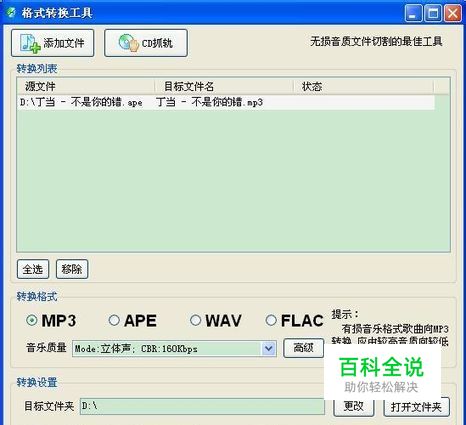The width and height of the screenshot is (466, 425).
Task: Click the 目标文件名 column header
Action: click(x=224, y=87)
